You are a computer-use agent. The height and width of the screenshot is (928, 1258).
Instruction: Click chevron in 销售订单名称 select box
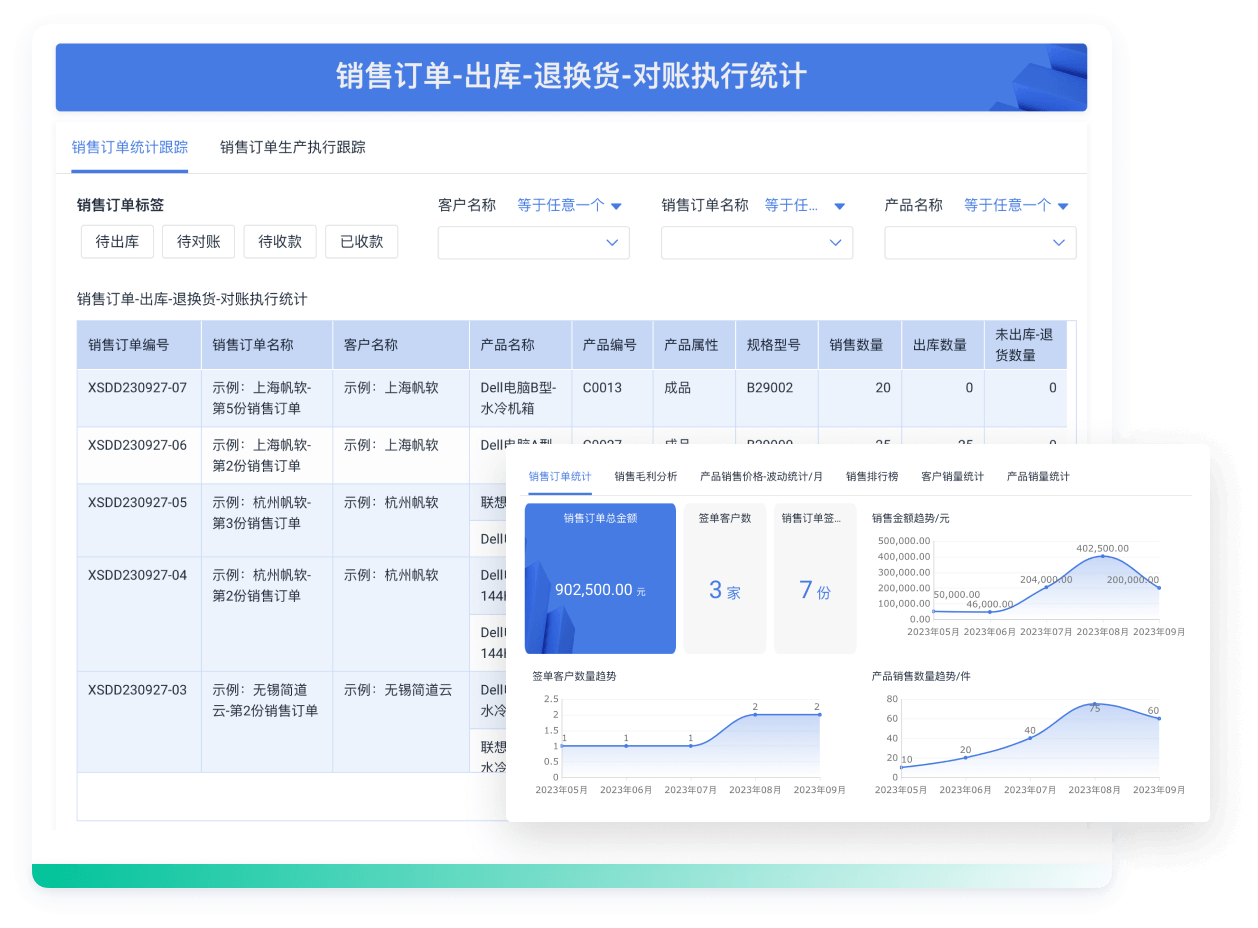tap(836, 243)
